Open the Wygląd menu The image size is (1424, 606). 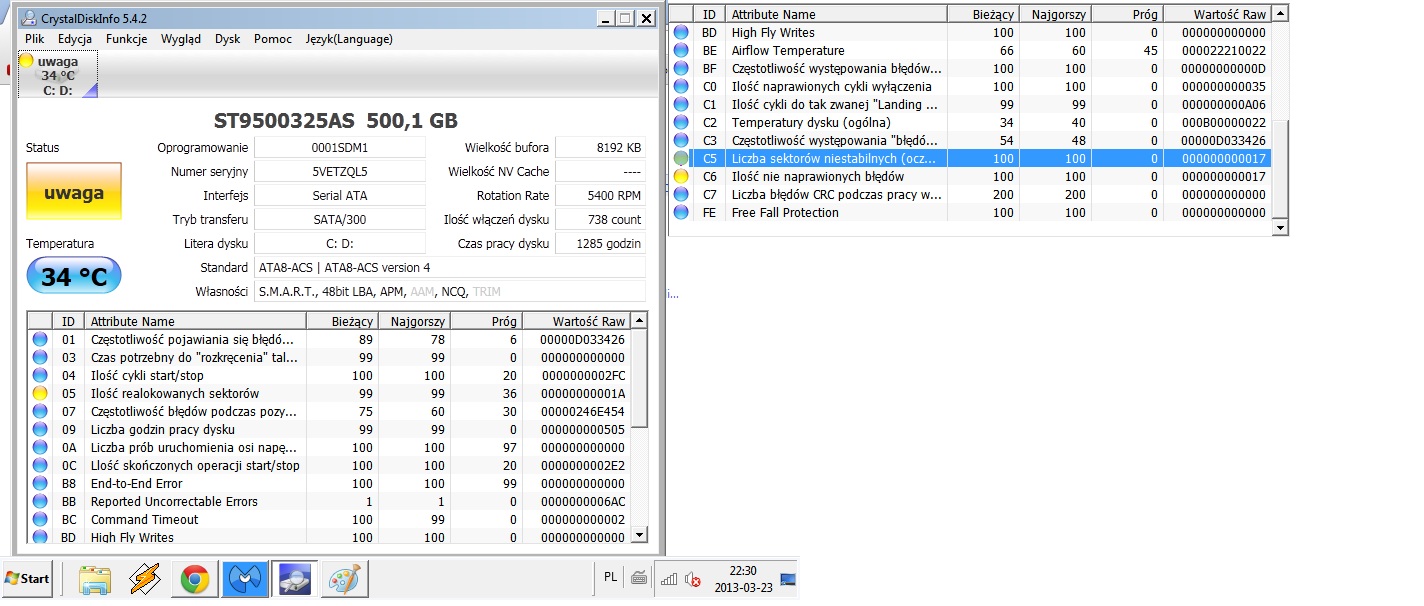pyautogui.click(x=180, y=39)
